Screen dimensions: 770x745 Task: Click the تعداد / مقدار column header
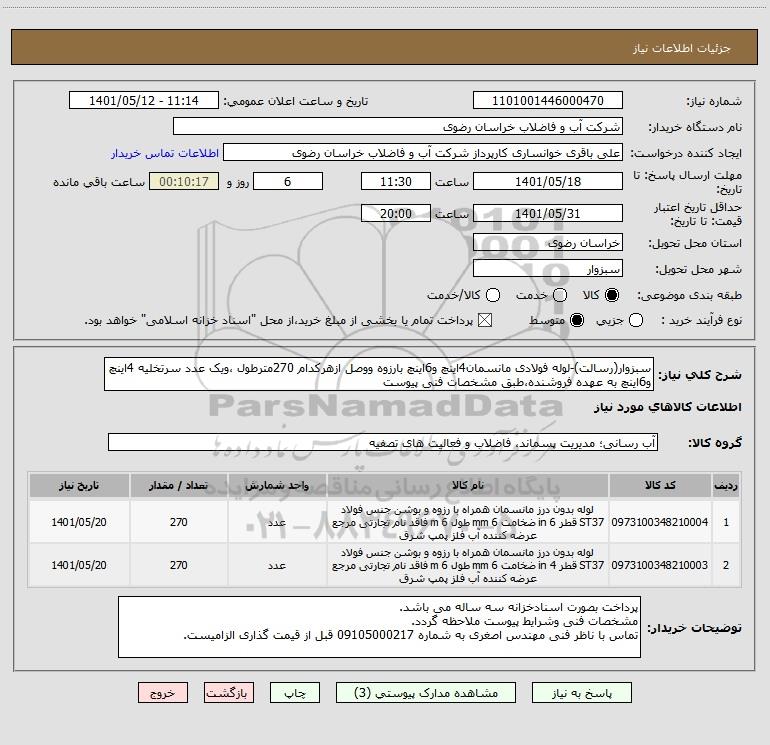pos(179,485)
